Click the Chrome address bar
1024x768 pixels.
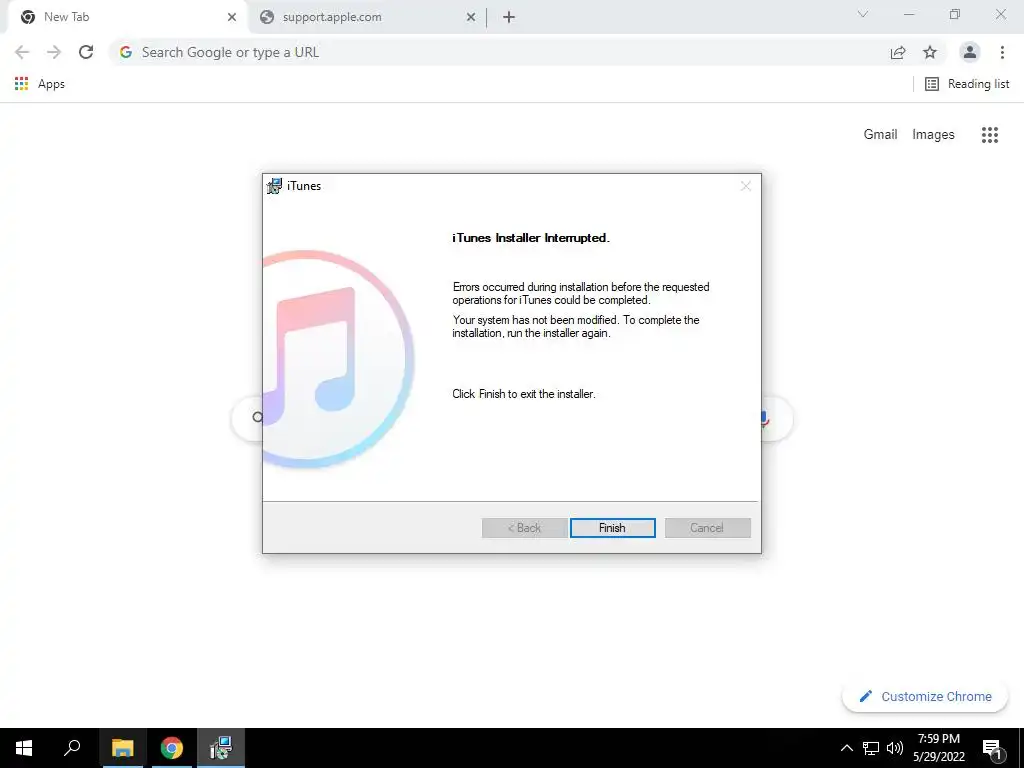[x=503, y=52]
